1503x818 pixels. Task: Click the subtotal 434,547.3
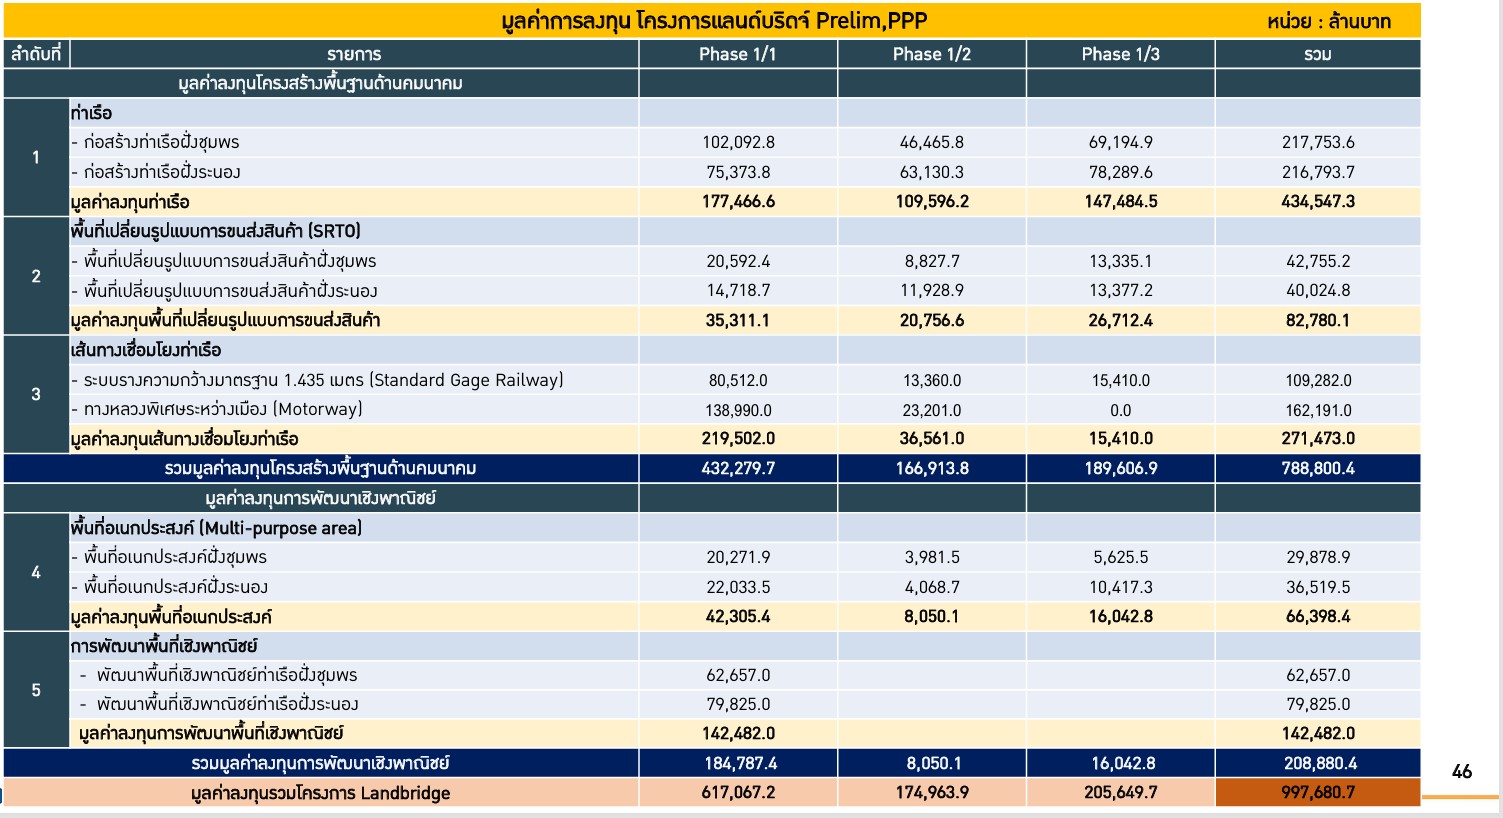(1318, 201)
